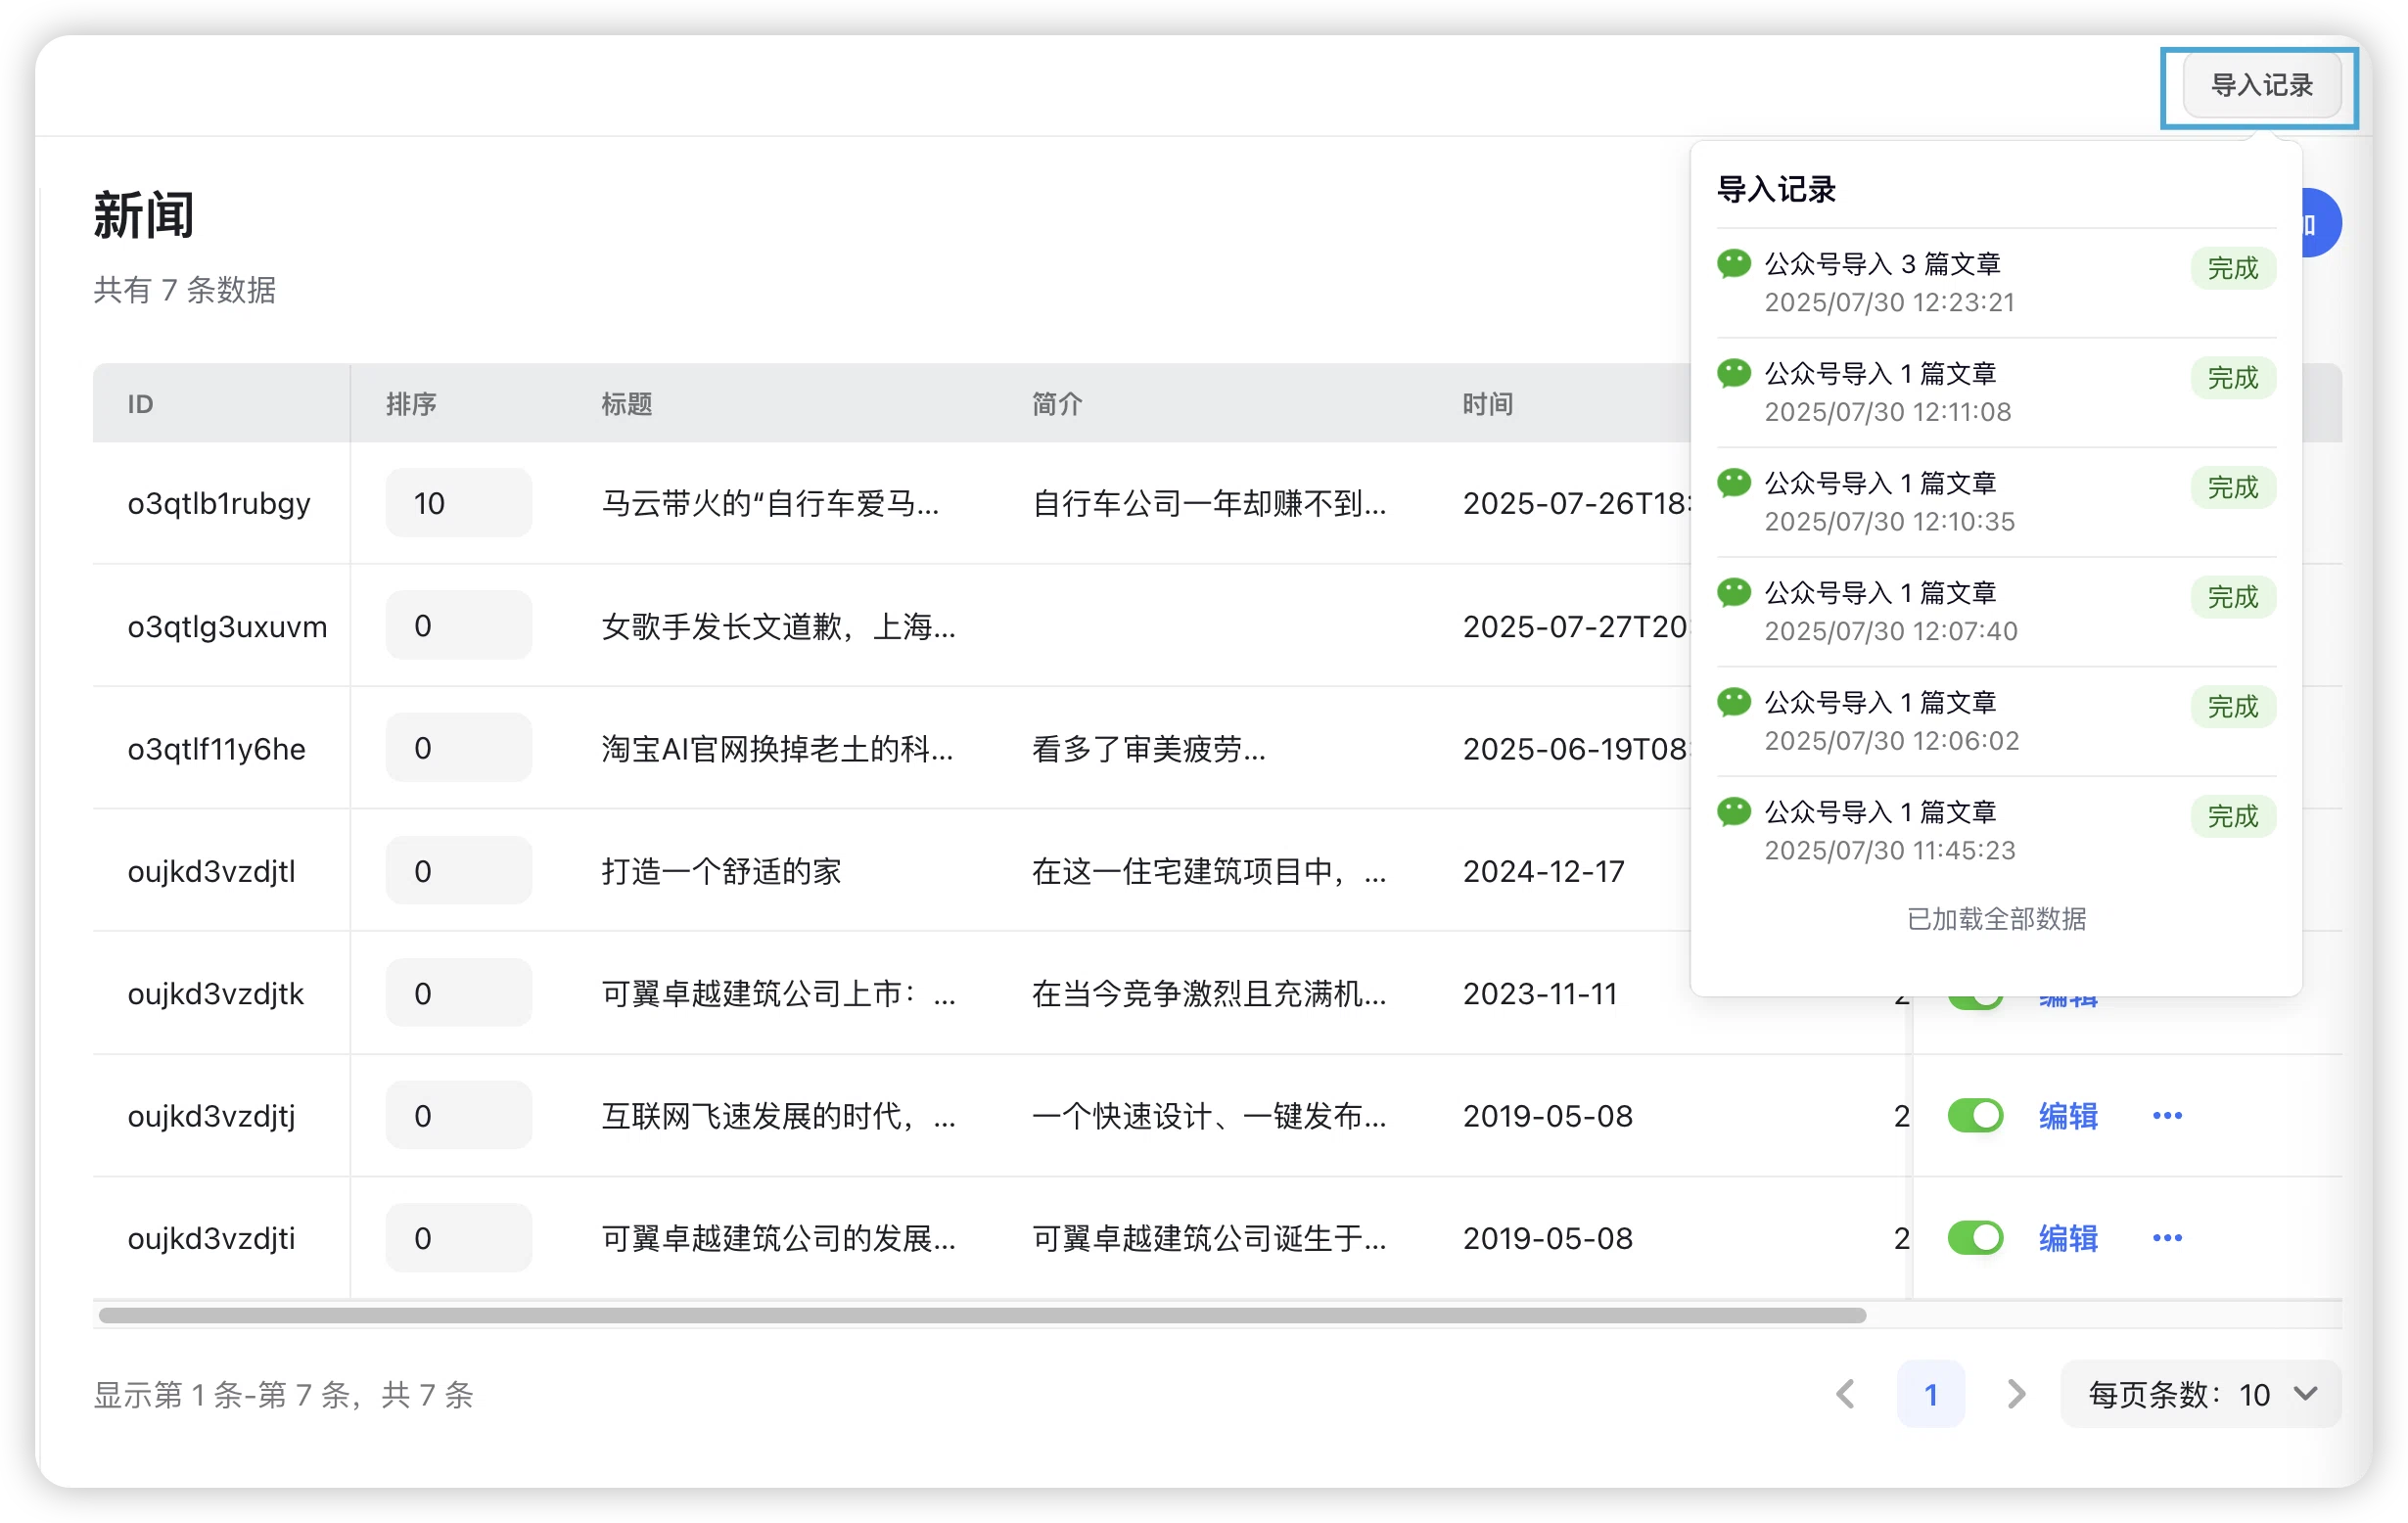
Task: Click timestamp 2025/07/30 12:10:35
Action: click(1889, 522)
